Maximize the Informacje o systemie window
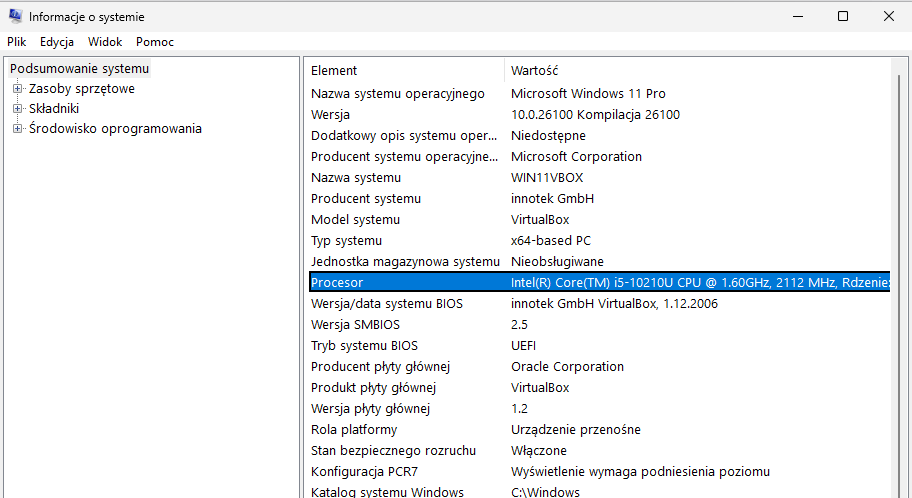This screenshot has height=498, width=912. coord(843,16)
